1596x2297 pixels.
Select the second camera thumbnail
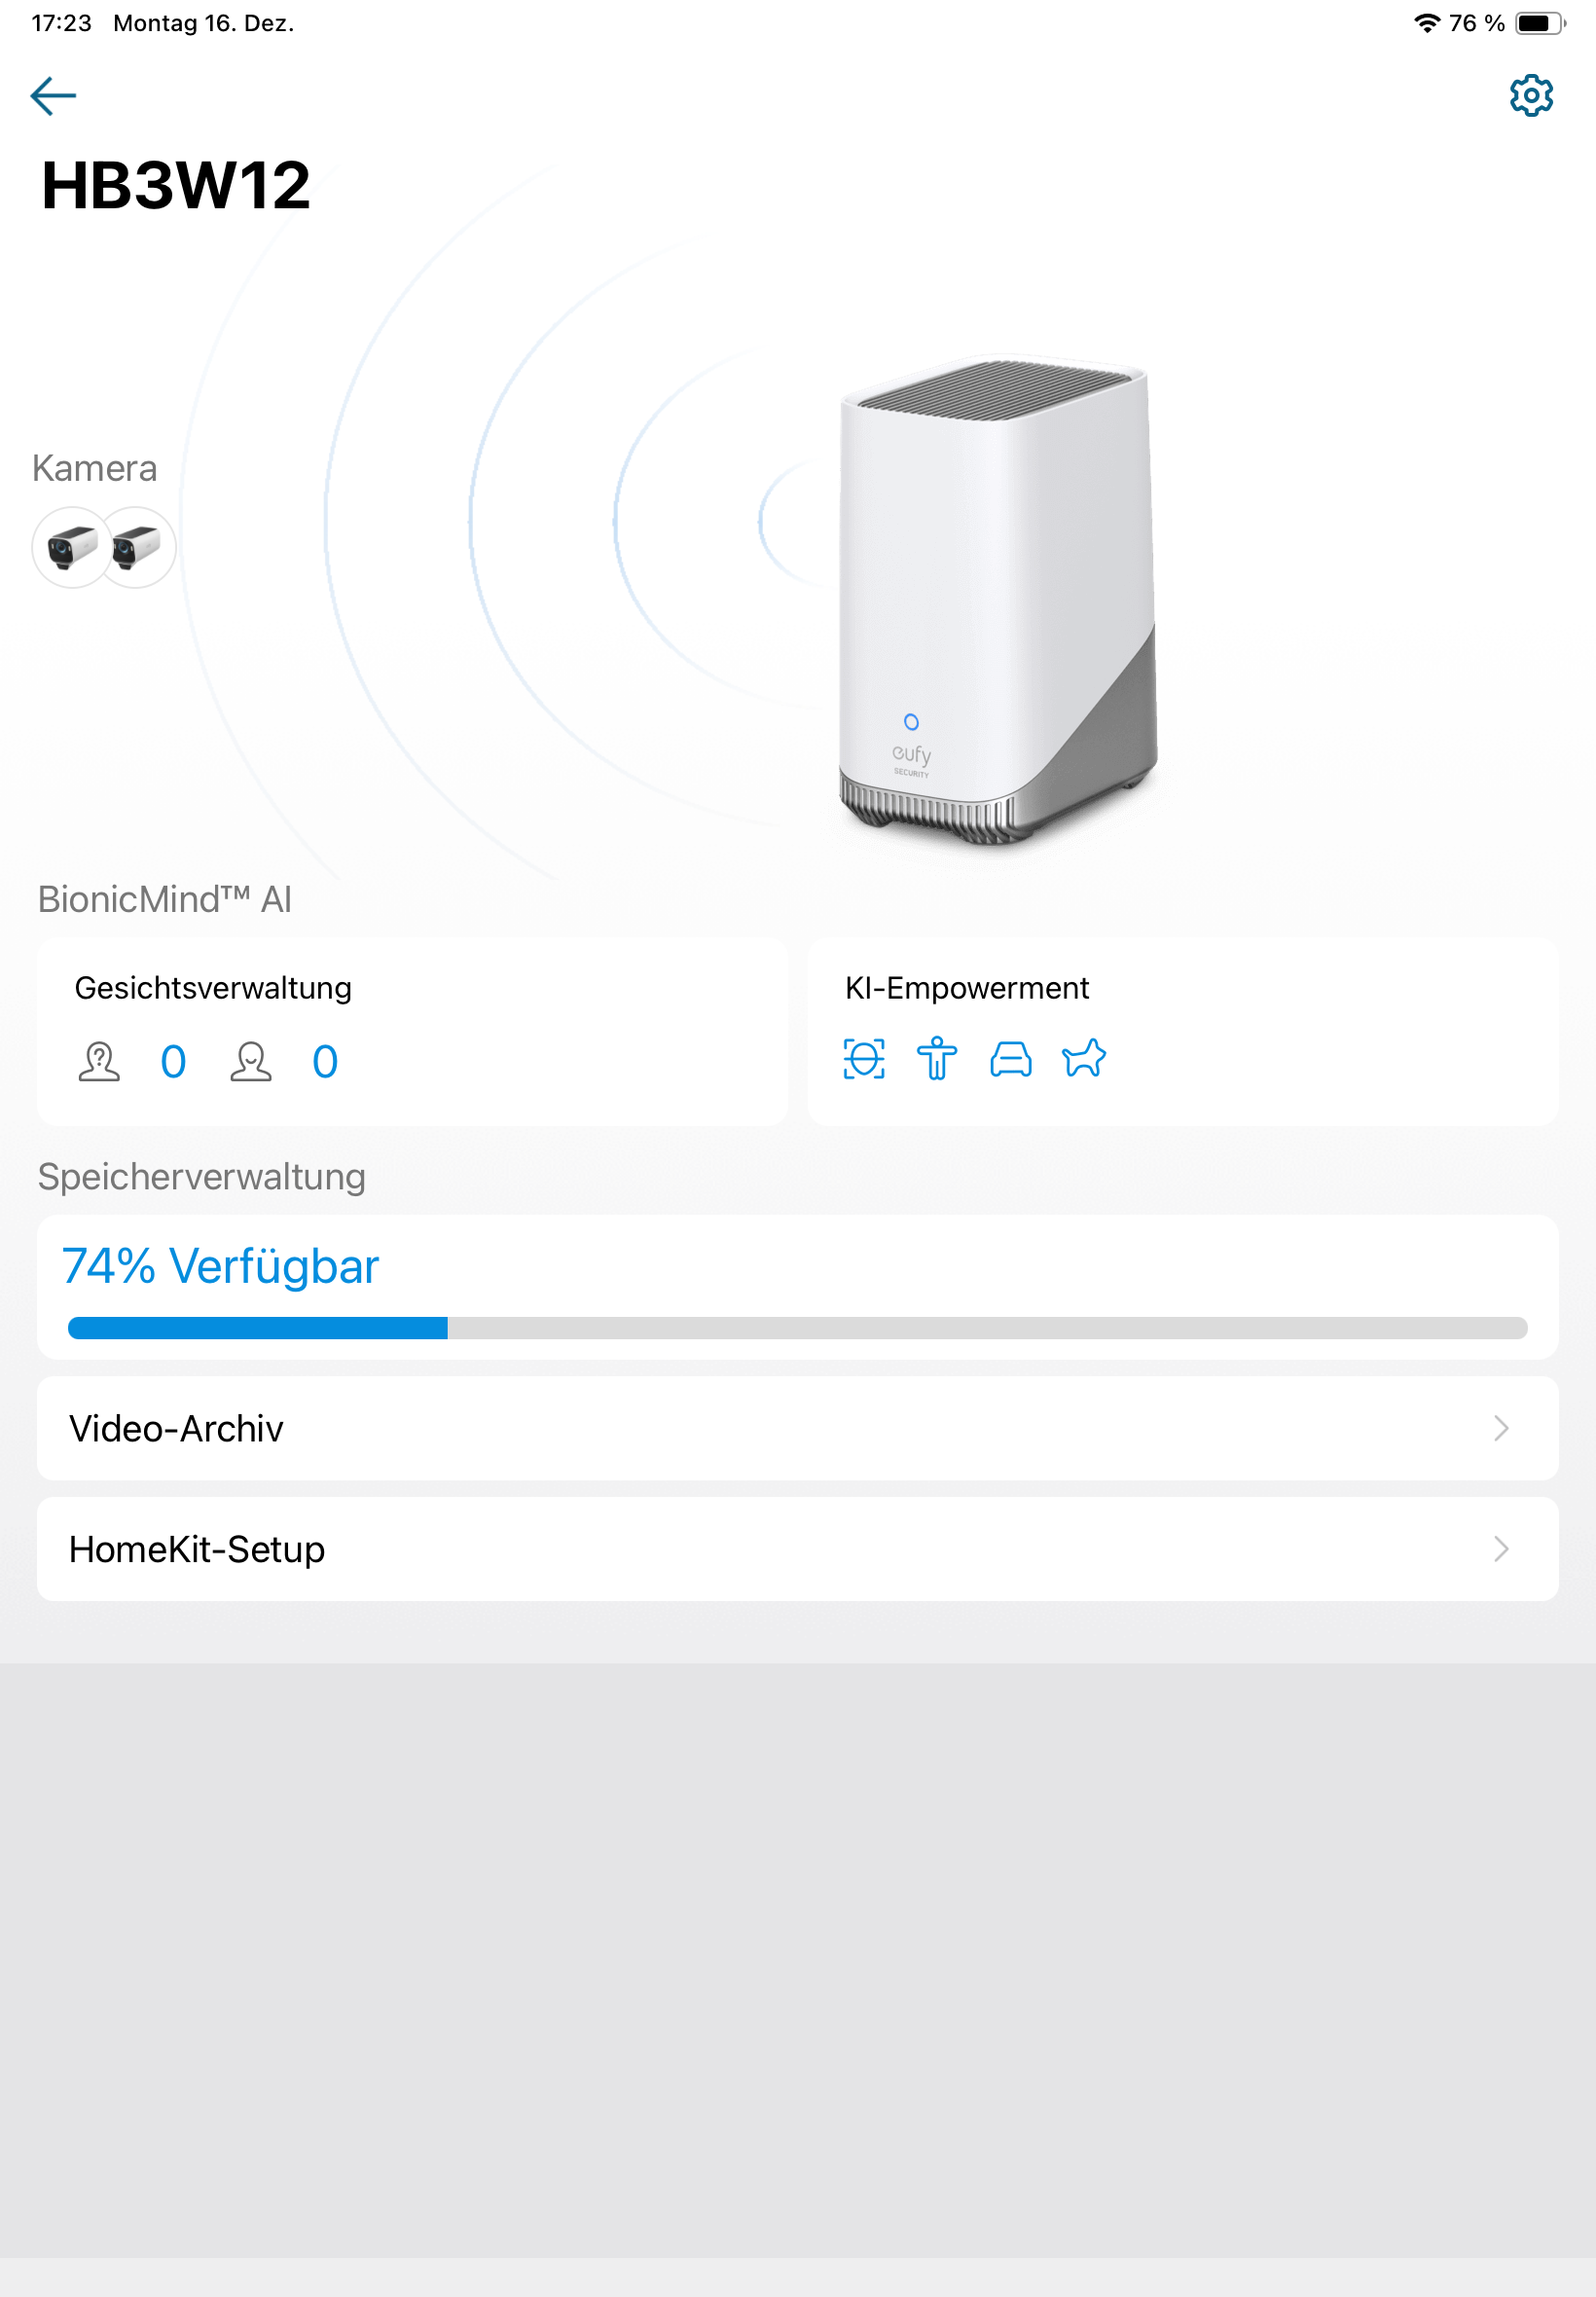(x=138, y=547)
